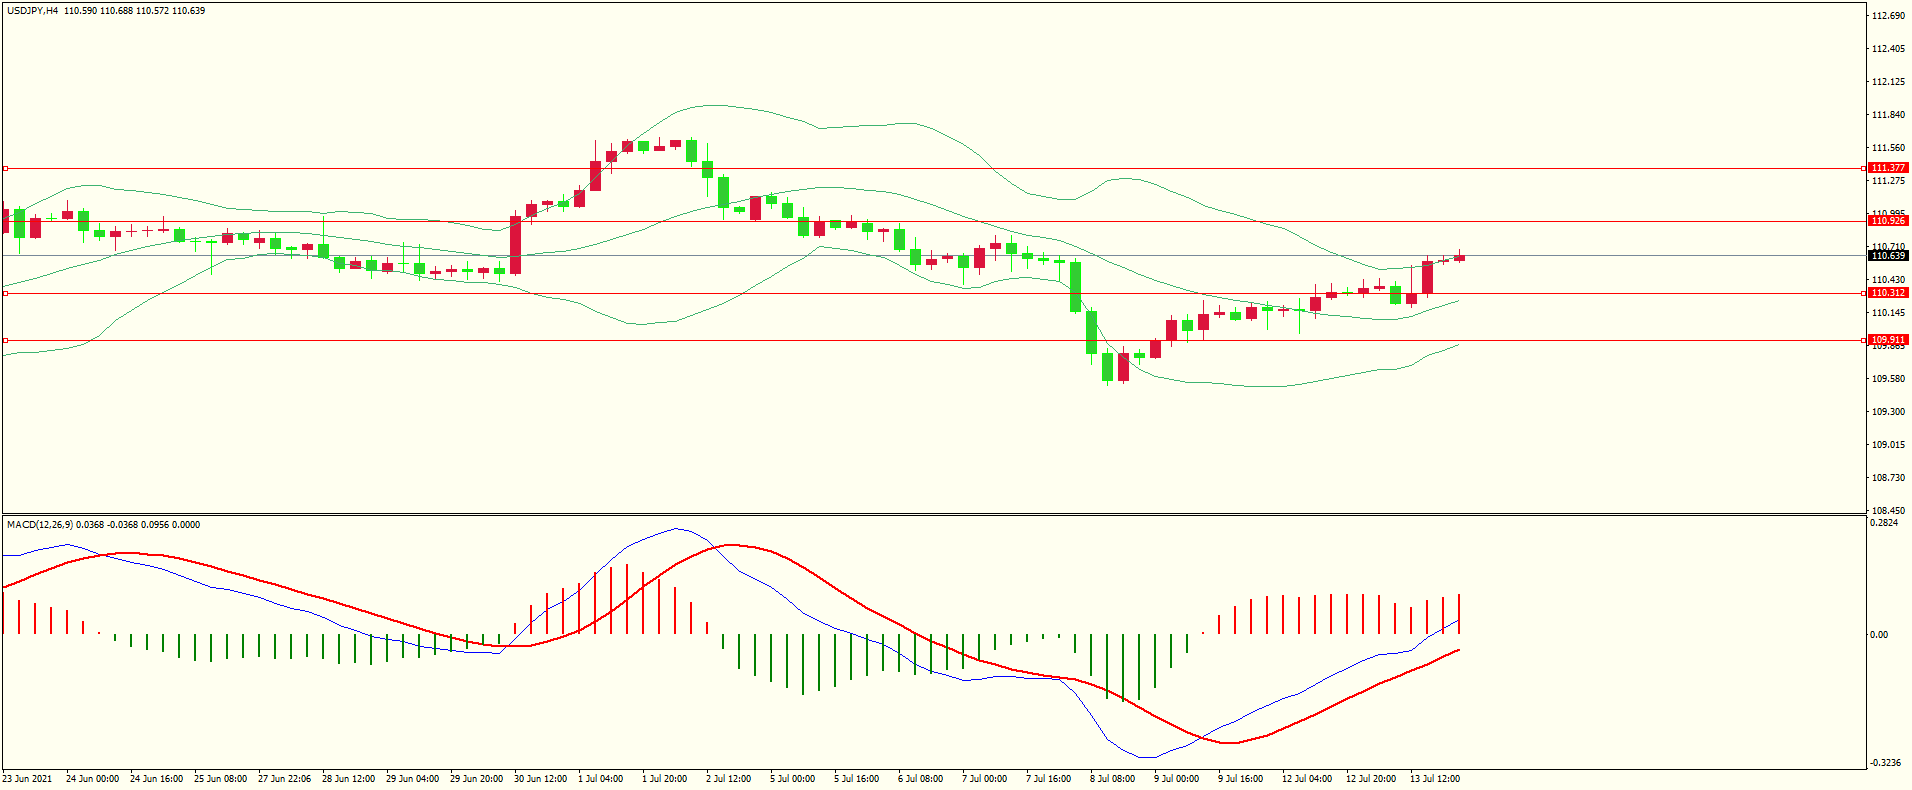Viewport: 1912px width, 790px height.
Task: Click the 109.015 price axis label
Action: tap(1888, 445)
